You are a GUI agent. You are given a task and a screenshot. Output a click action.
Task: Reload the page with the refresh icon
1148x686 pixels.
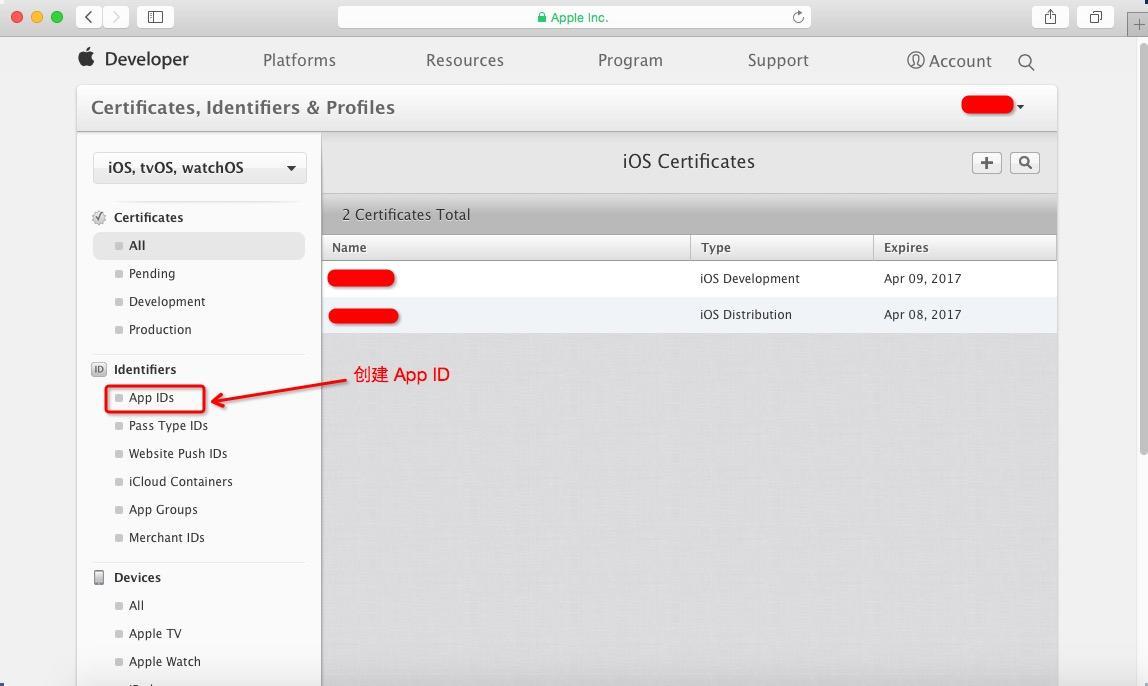(x=798, y=17)
